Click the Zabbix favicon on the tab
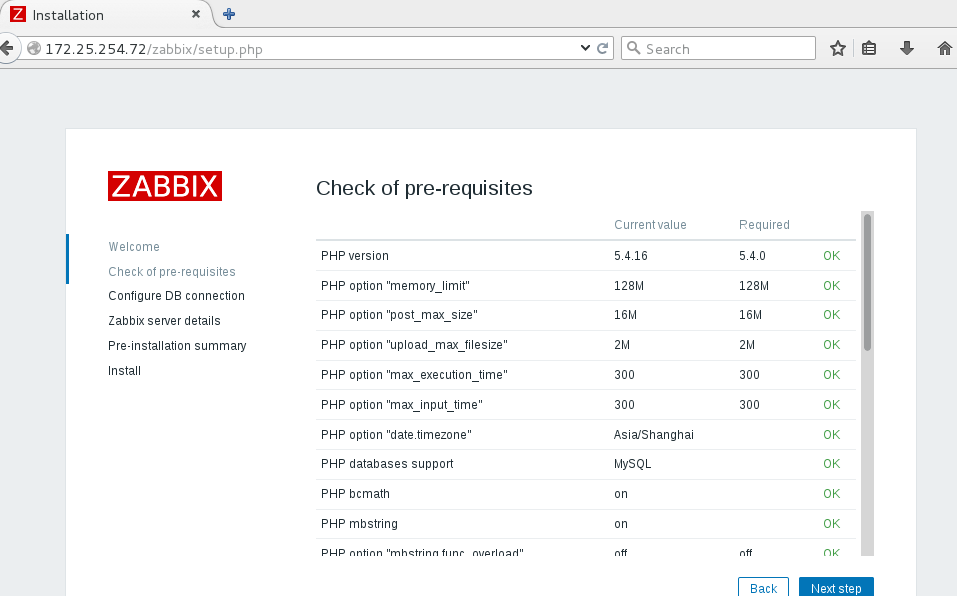The height and width of the screenshot is (596, 957). coord(18,14)
